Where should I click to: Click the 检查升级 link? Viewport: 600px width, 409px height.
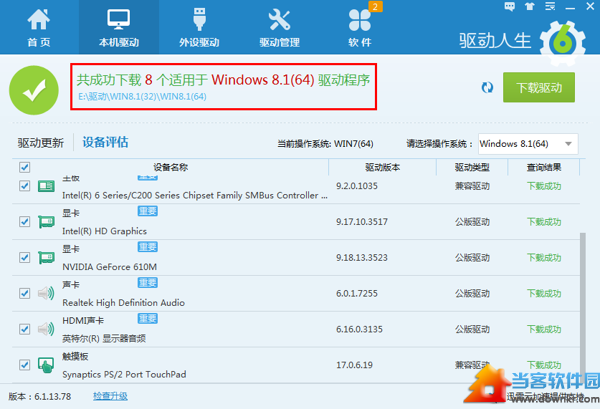pos(111,396)
